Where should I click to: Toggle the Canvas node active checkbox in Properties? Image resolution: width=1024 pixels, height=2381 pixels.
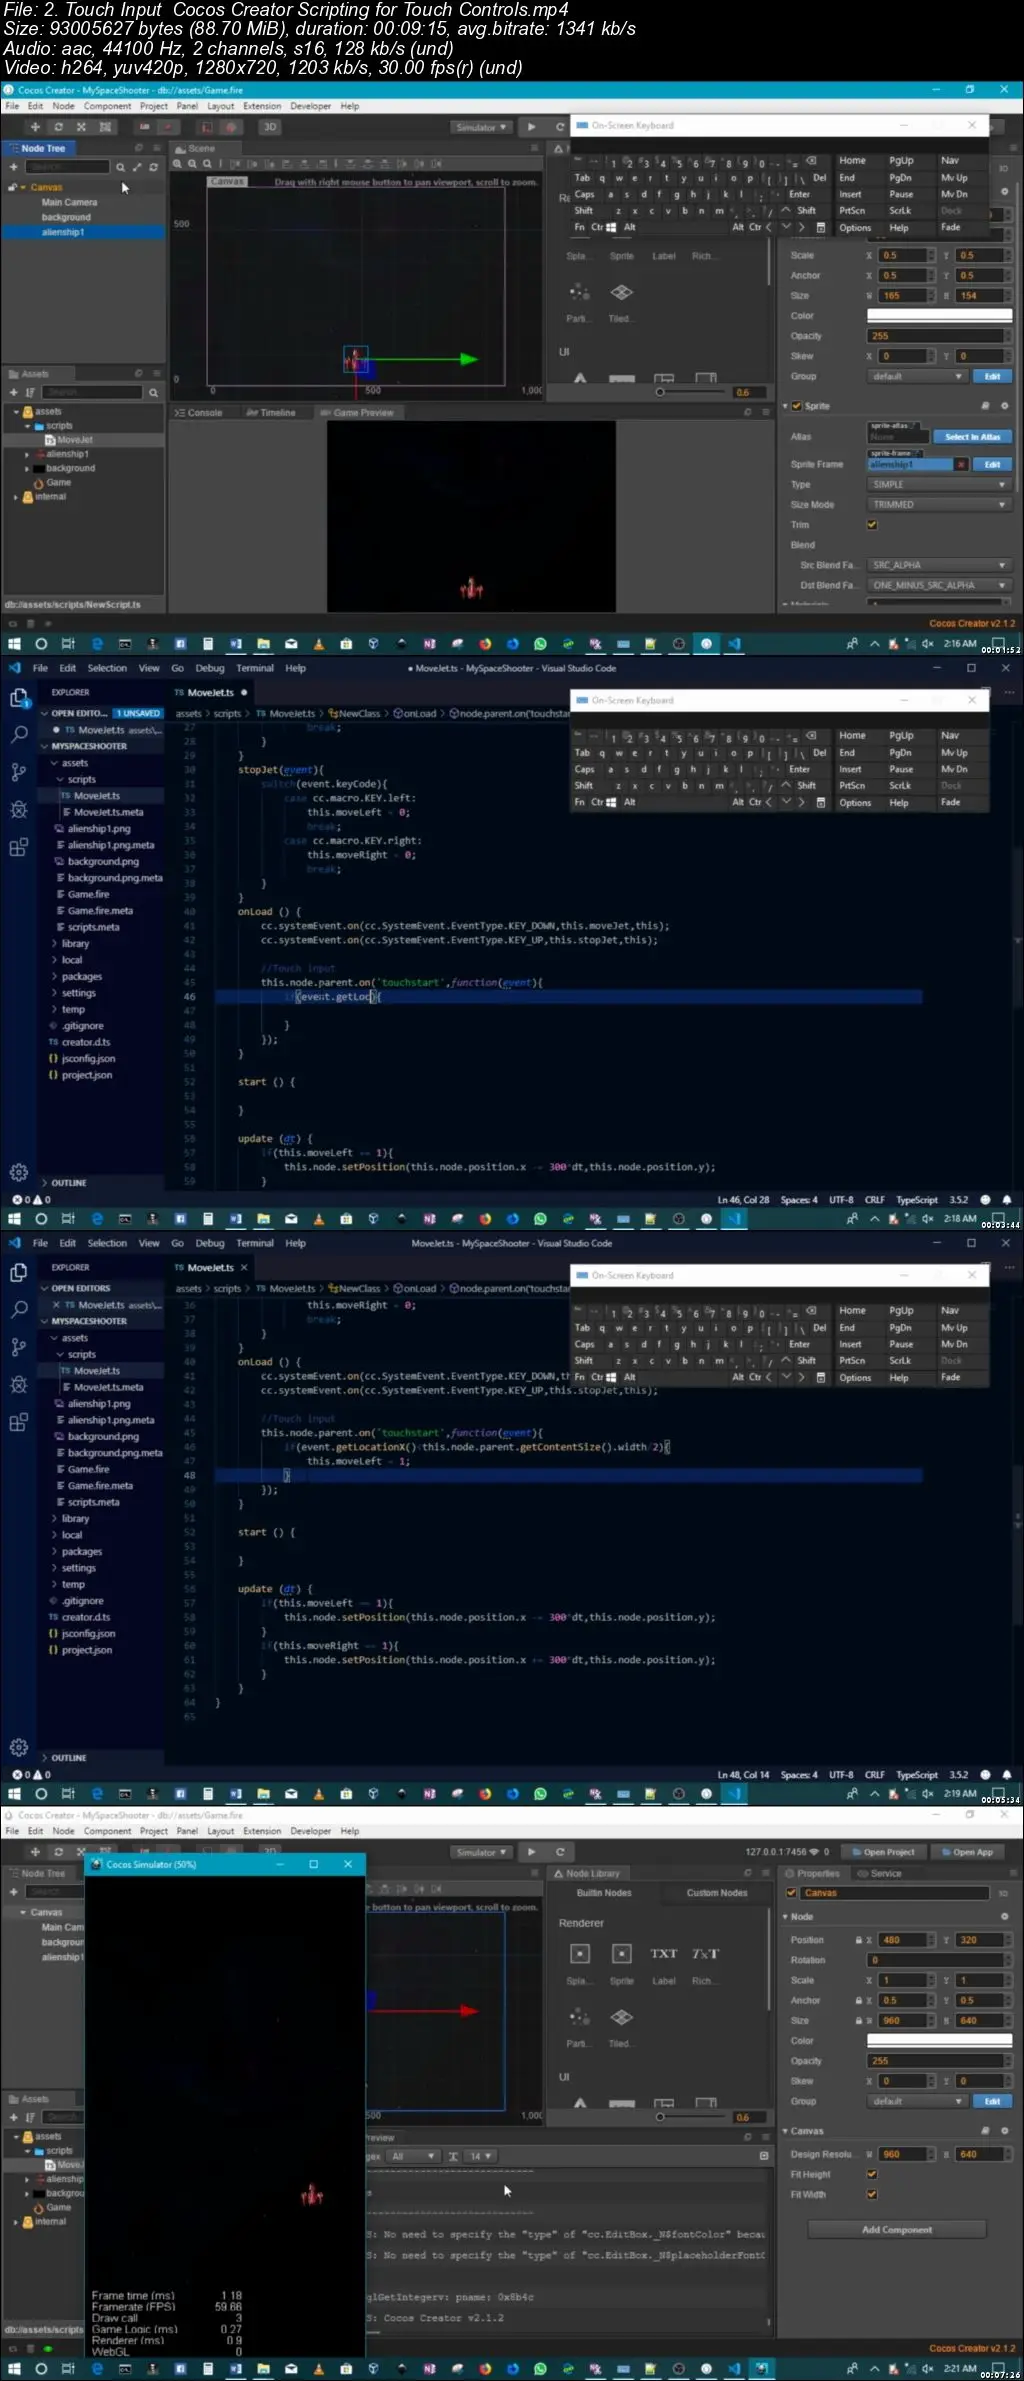792,1893
